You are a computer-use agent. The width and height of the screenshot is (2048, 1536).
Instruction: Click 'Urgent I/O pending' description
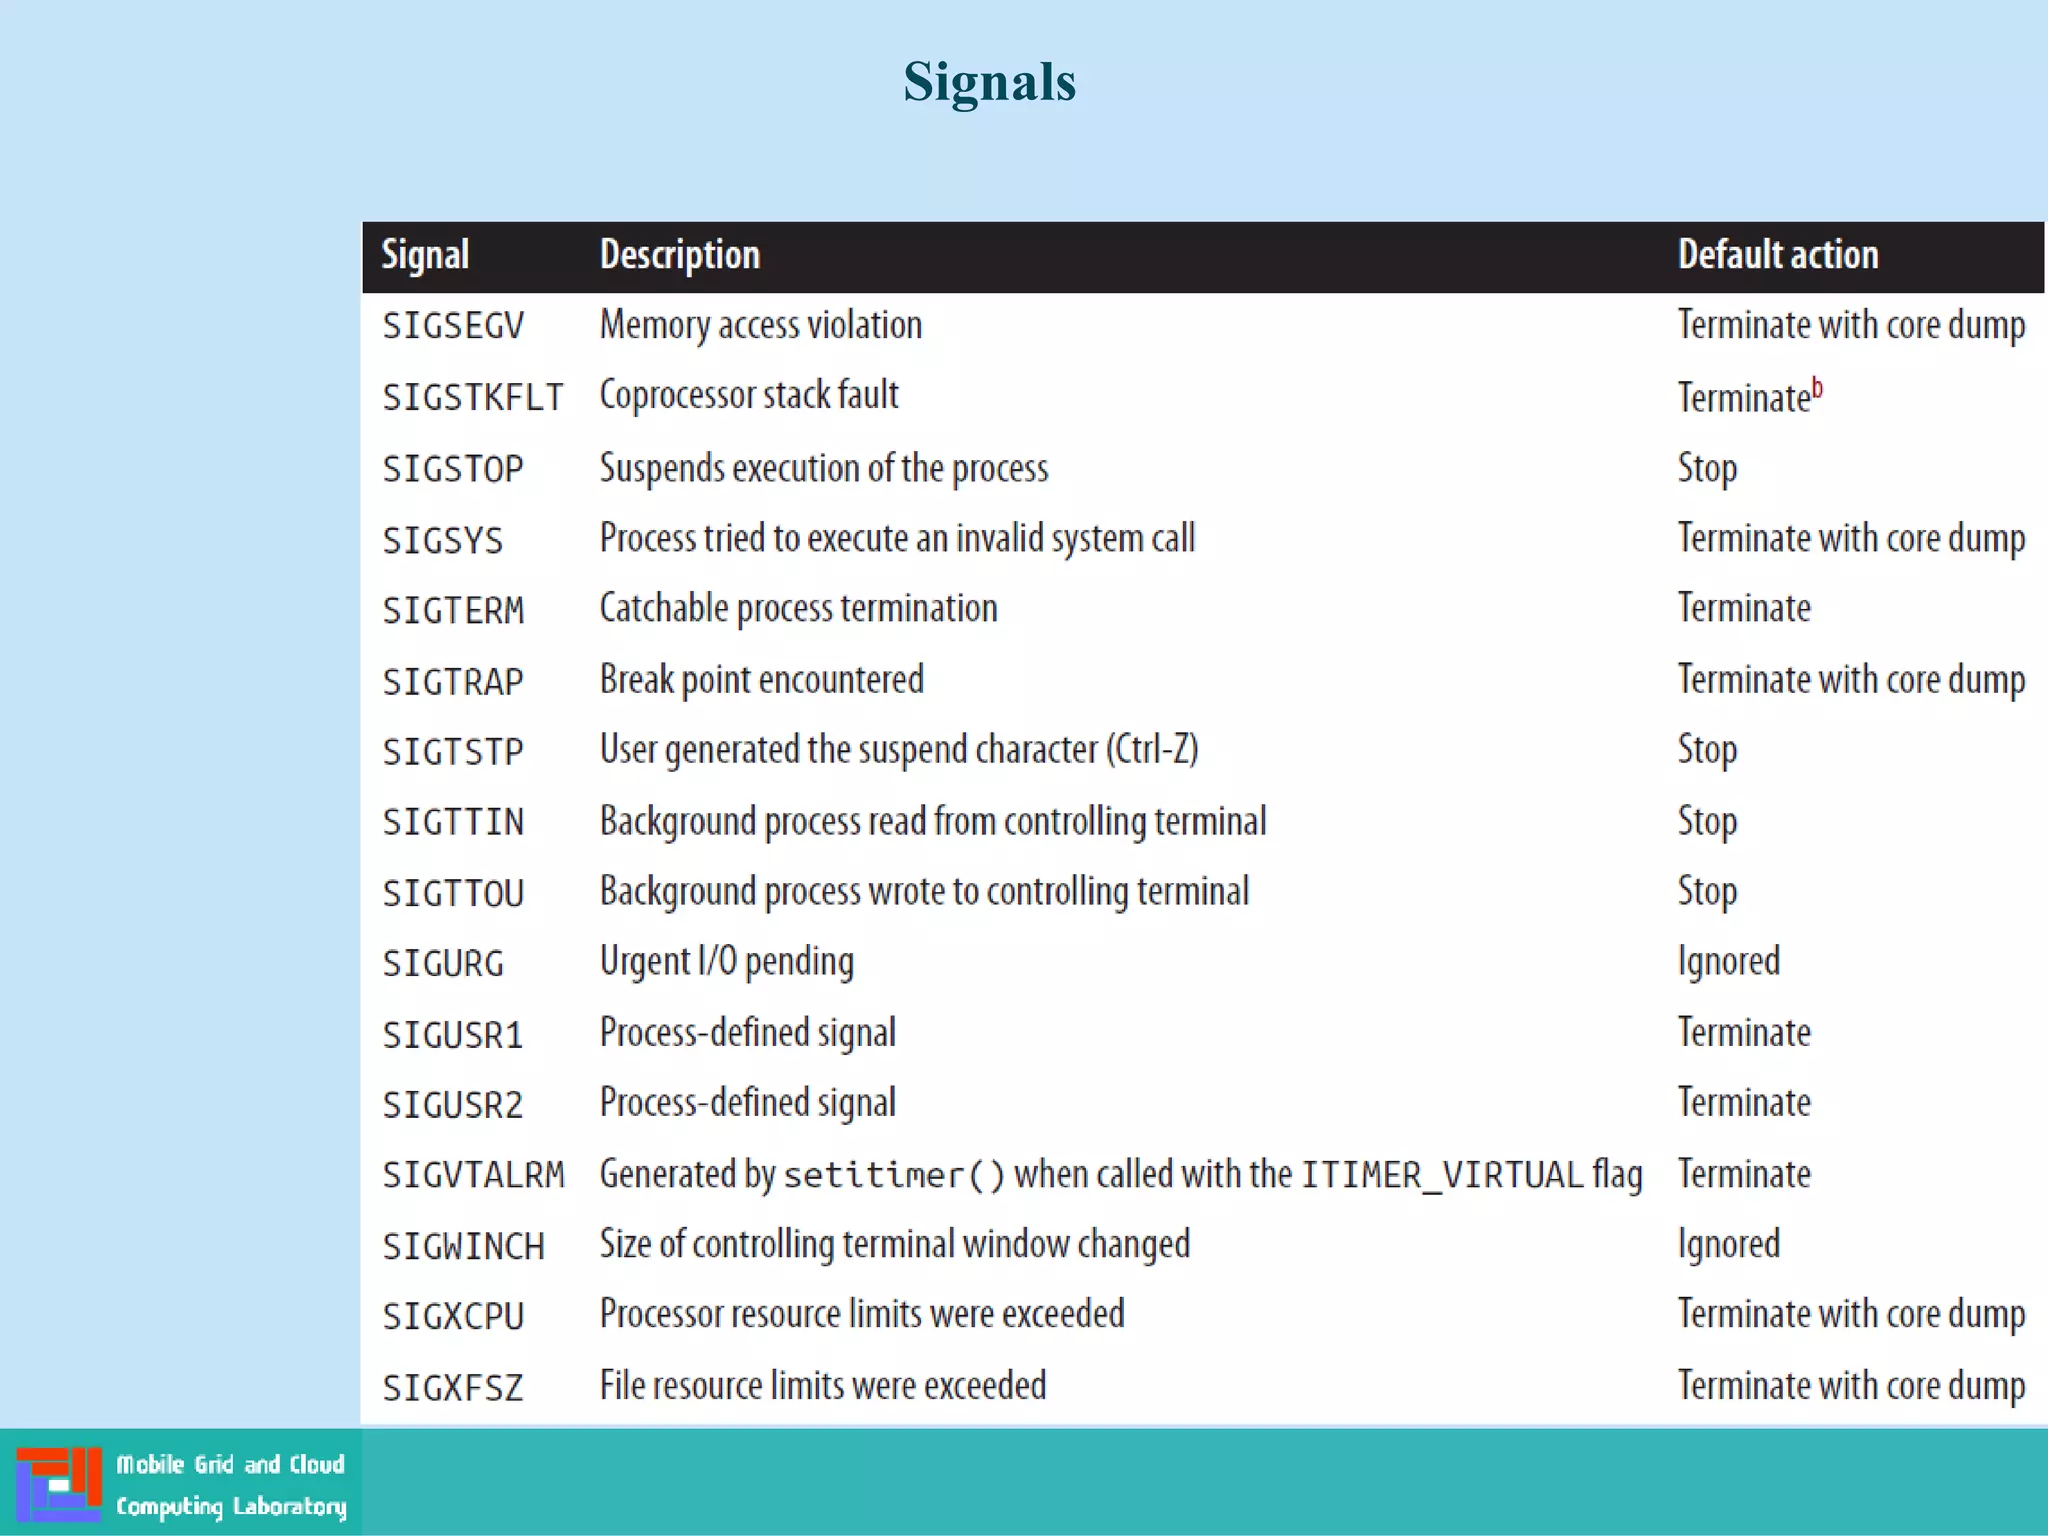pyautogui.click(x=727, y=962)
